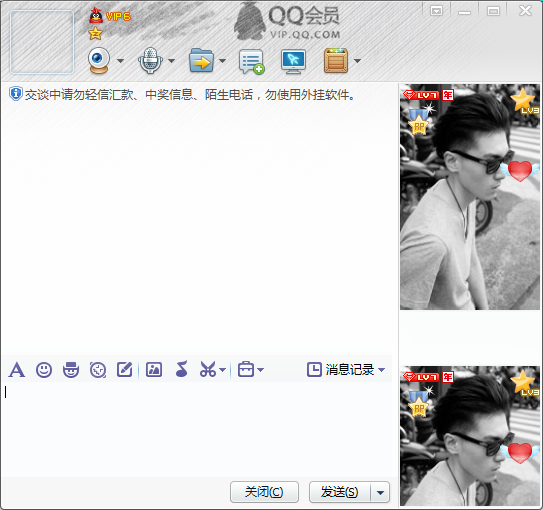Click winged red heart on bottom photo
Image resolution: width=543 pixels, height=510 pixels.
(x=519, y=453)
